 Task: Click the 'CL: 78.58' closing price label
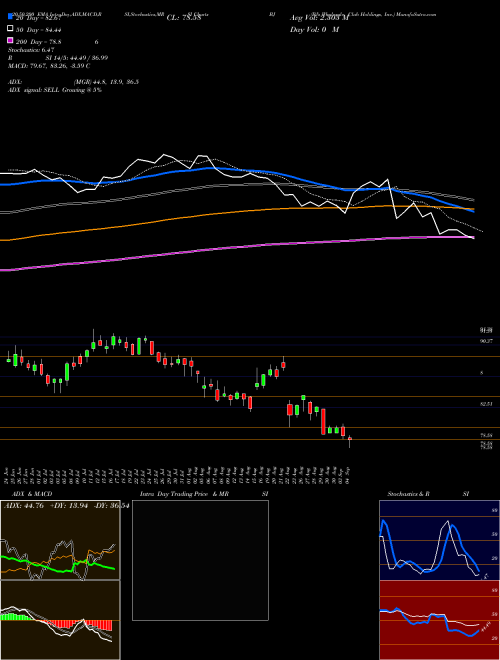tap(184, 18)
